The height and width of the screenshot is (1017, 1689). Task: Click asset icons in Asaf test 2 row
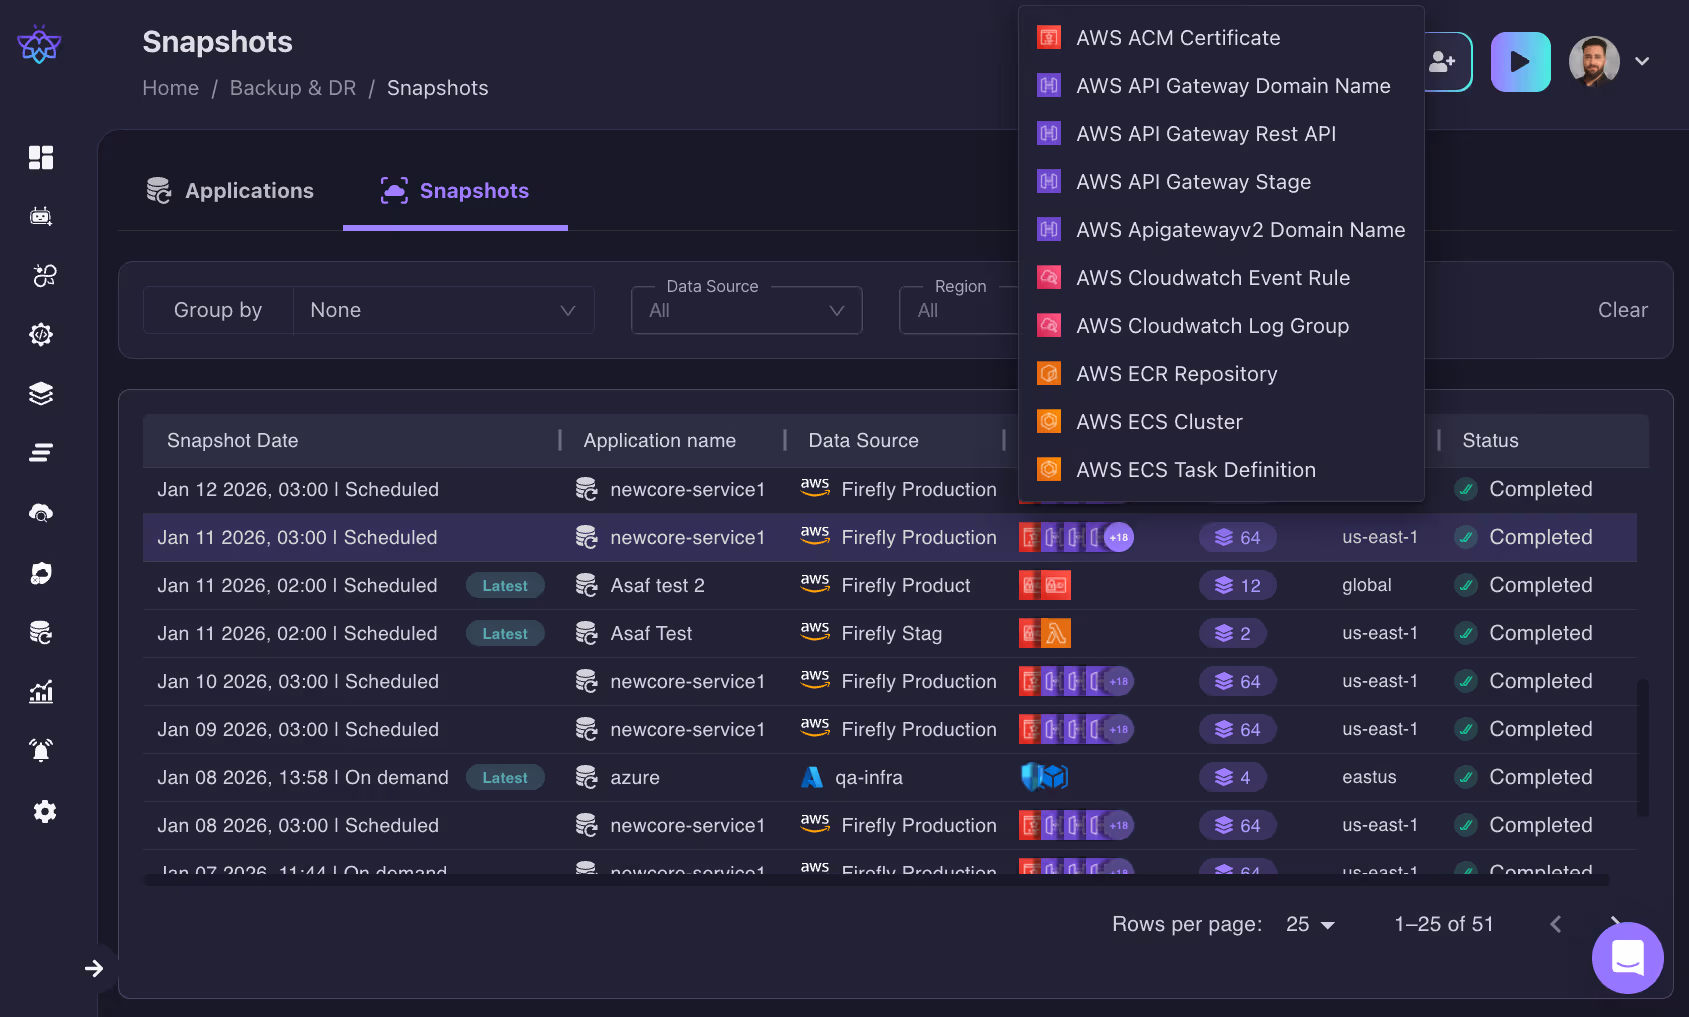pyautogui.click(x=1045, y=585)
